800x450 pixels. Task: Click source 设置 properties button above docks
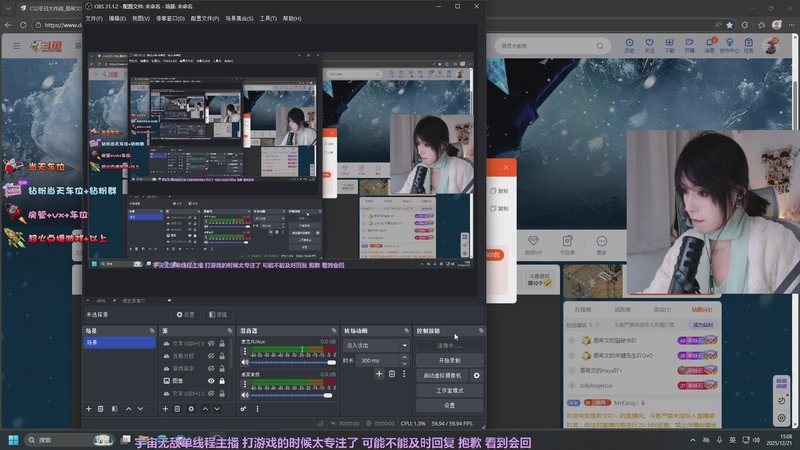[x=186, y=315]
